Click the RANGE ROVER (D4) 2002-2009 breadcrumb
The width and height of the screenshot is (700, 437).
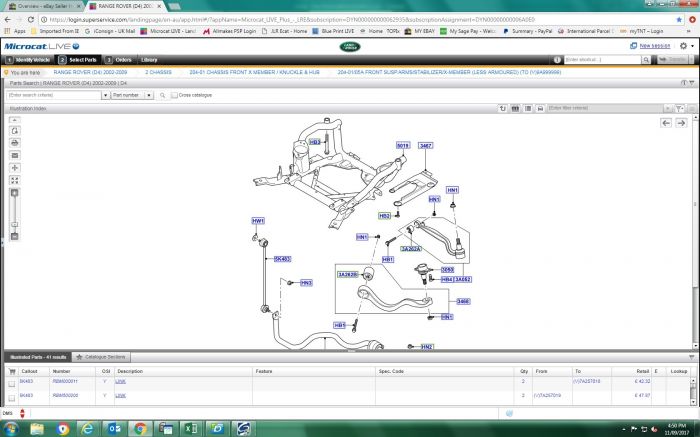click(90, 72)
